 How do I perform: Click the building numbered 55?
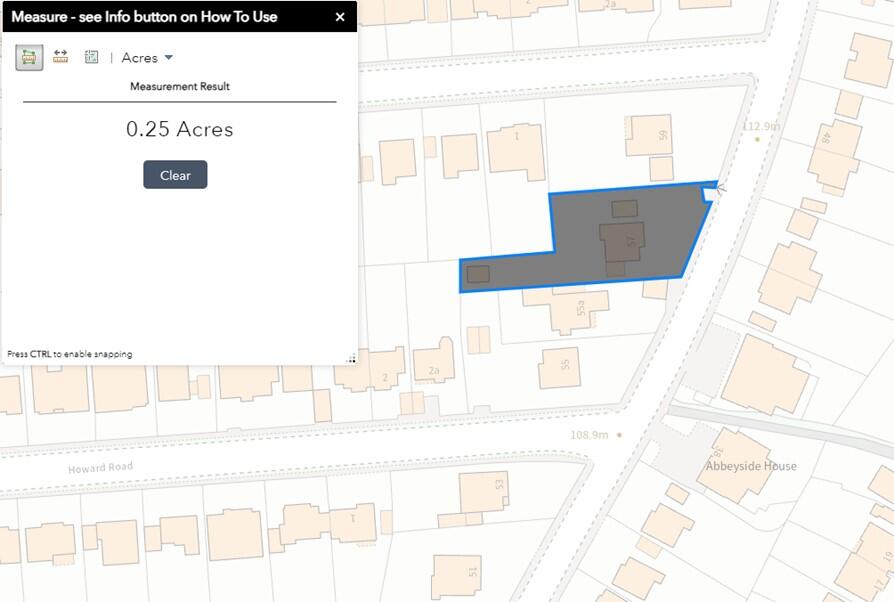[559, 367]
